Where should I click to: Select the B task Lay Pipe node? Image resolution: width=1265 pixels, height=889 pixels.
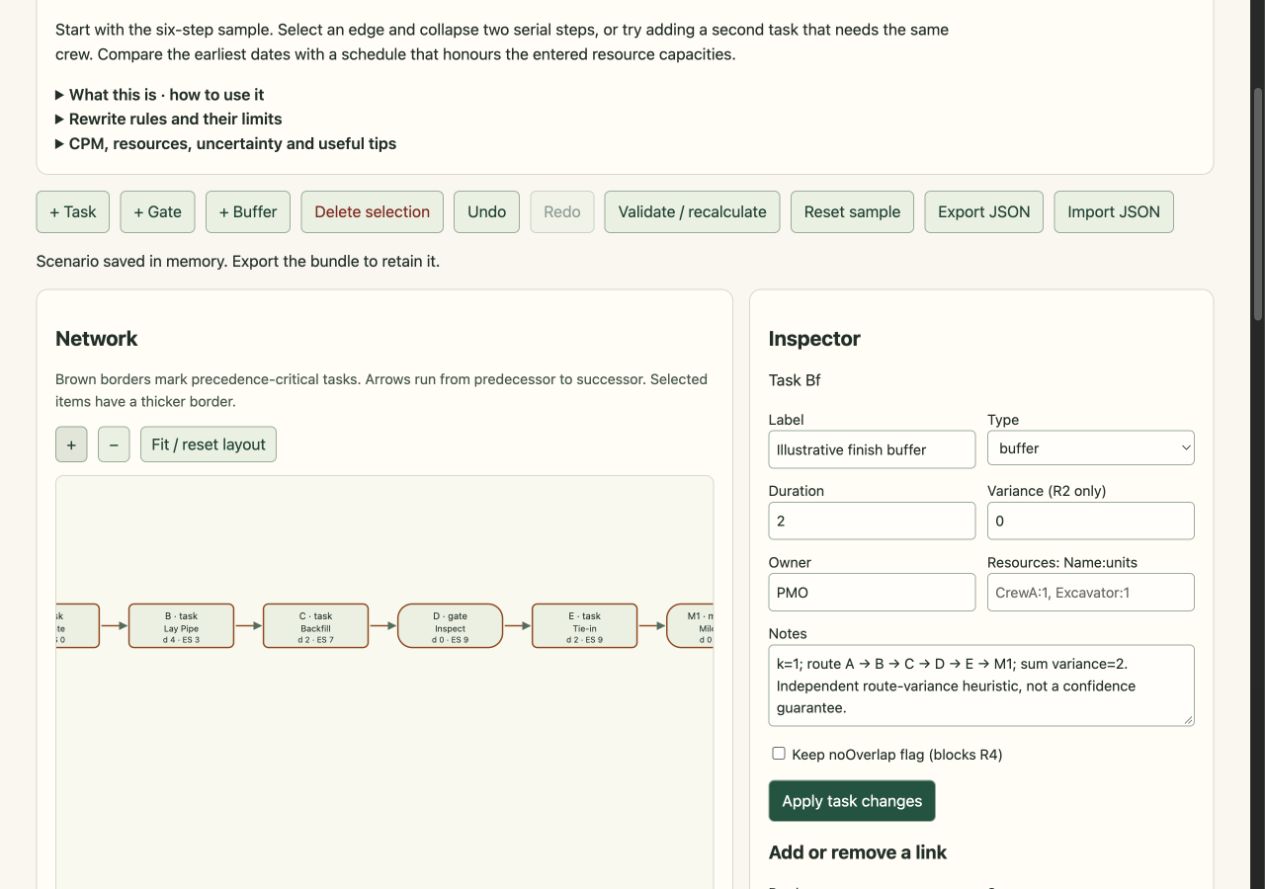tap(181, 626)
